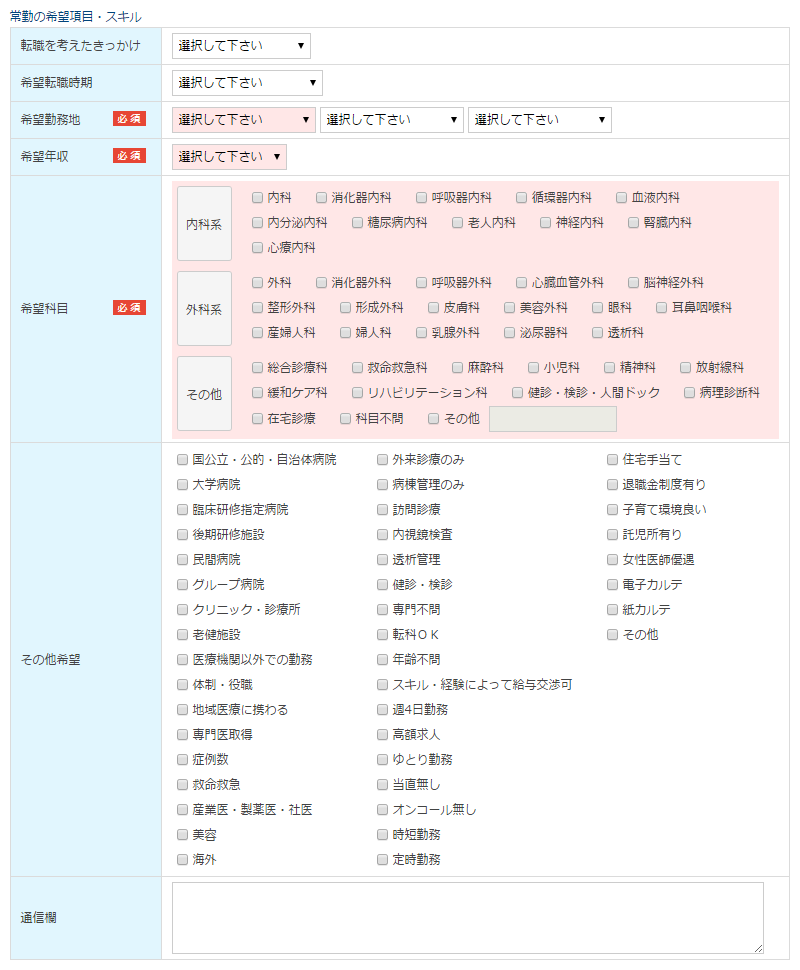Click the その他 group button in 希望科目

pyautogui.click(x=204, y=394)
